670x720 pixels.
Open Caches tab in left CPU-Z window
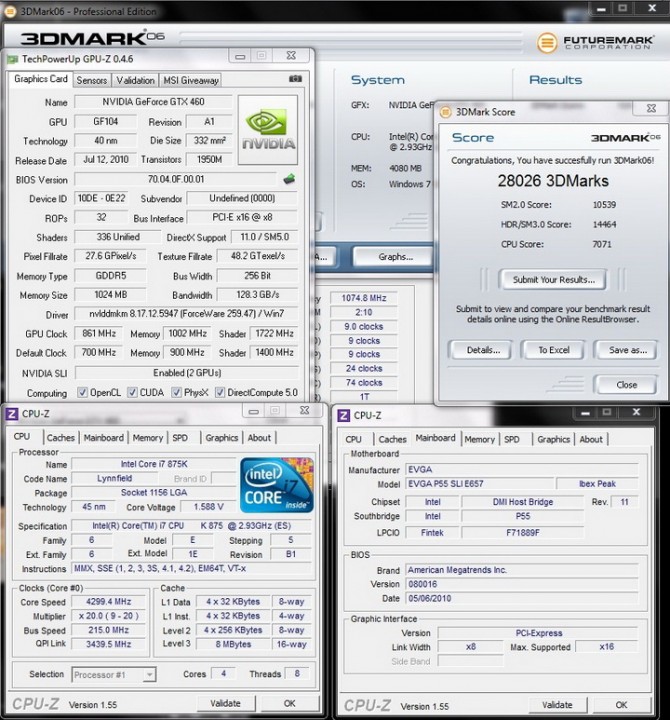pos(61,438)
